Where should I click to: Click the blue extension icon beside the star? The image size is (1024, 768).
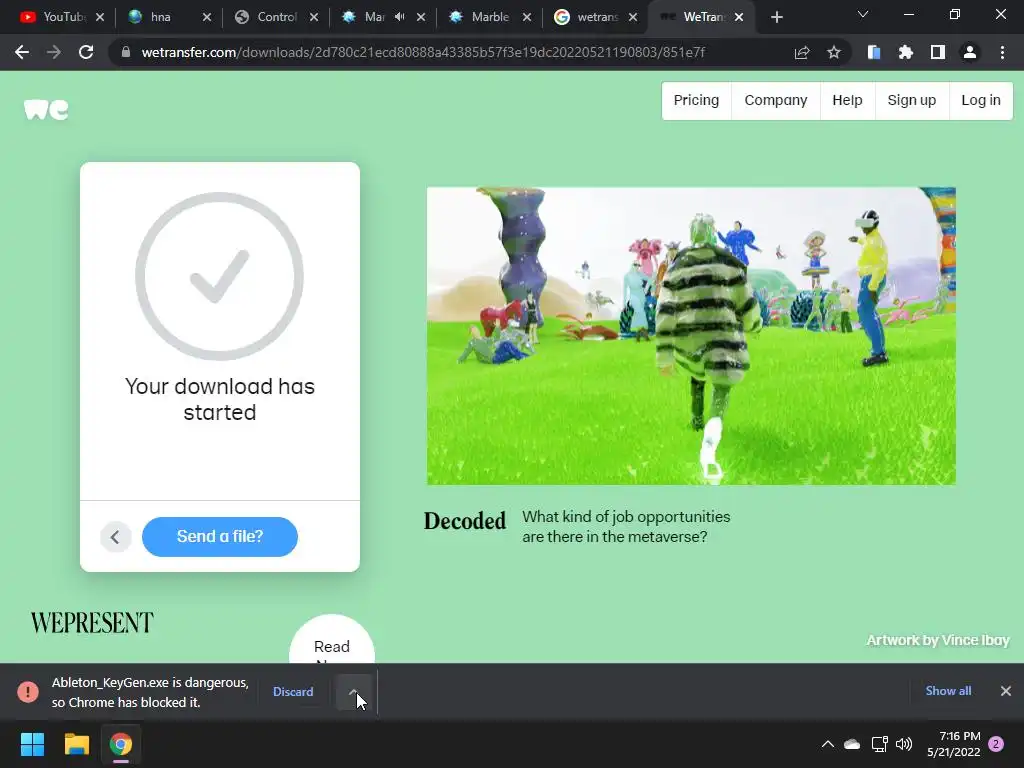coord(874,52)
